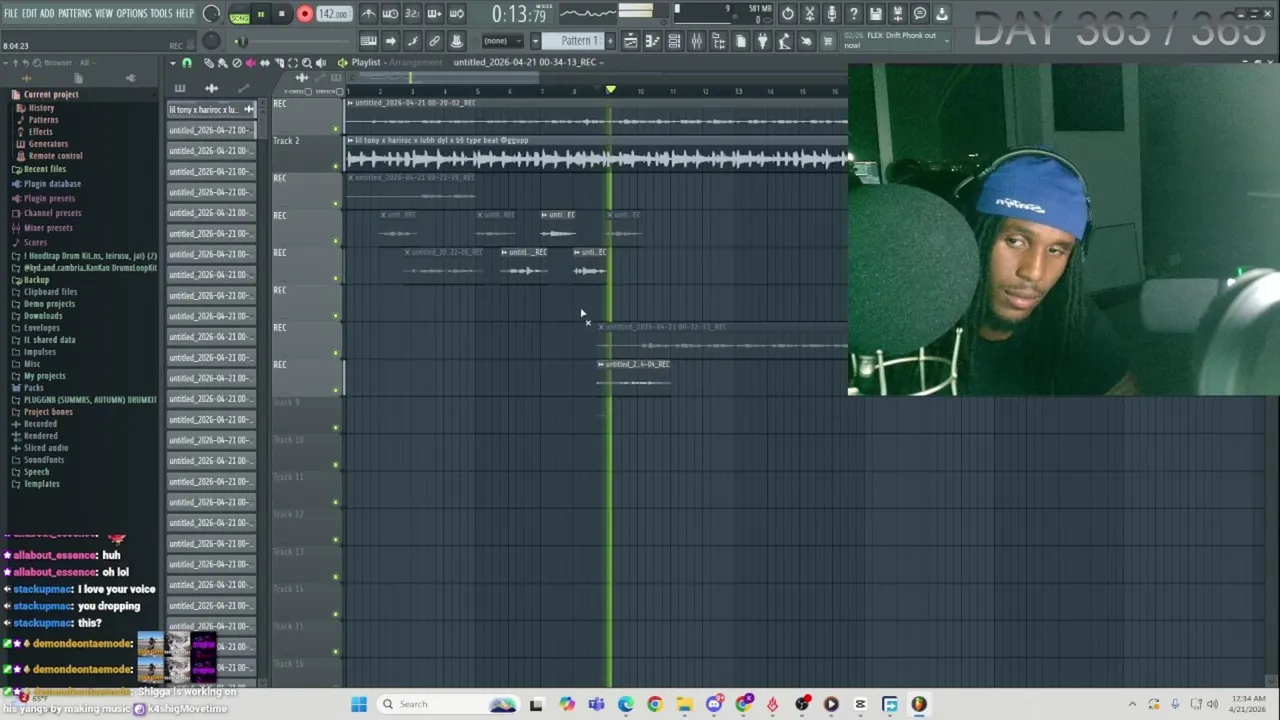Open the ADD menu
This screenshot has width=1280, height=720.
point(47,14)
